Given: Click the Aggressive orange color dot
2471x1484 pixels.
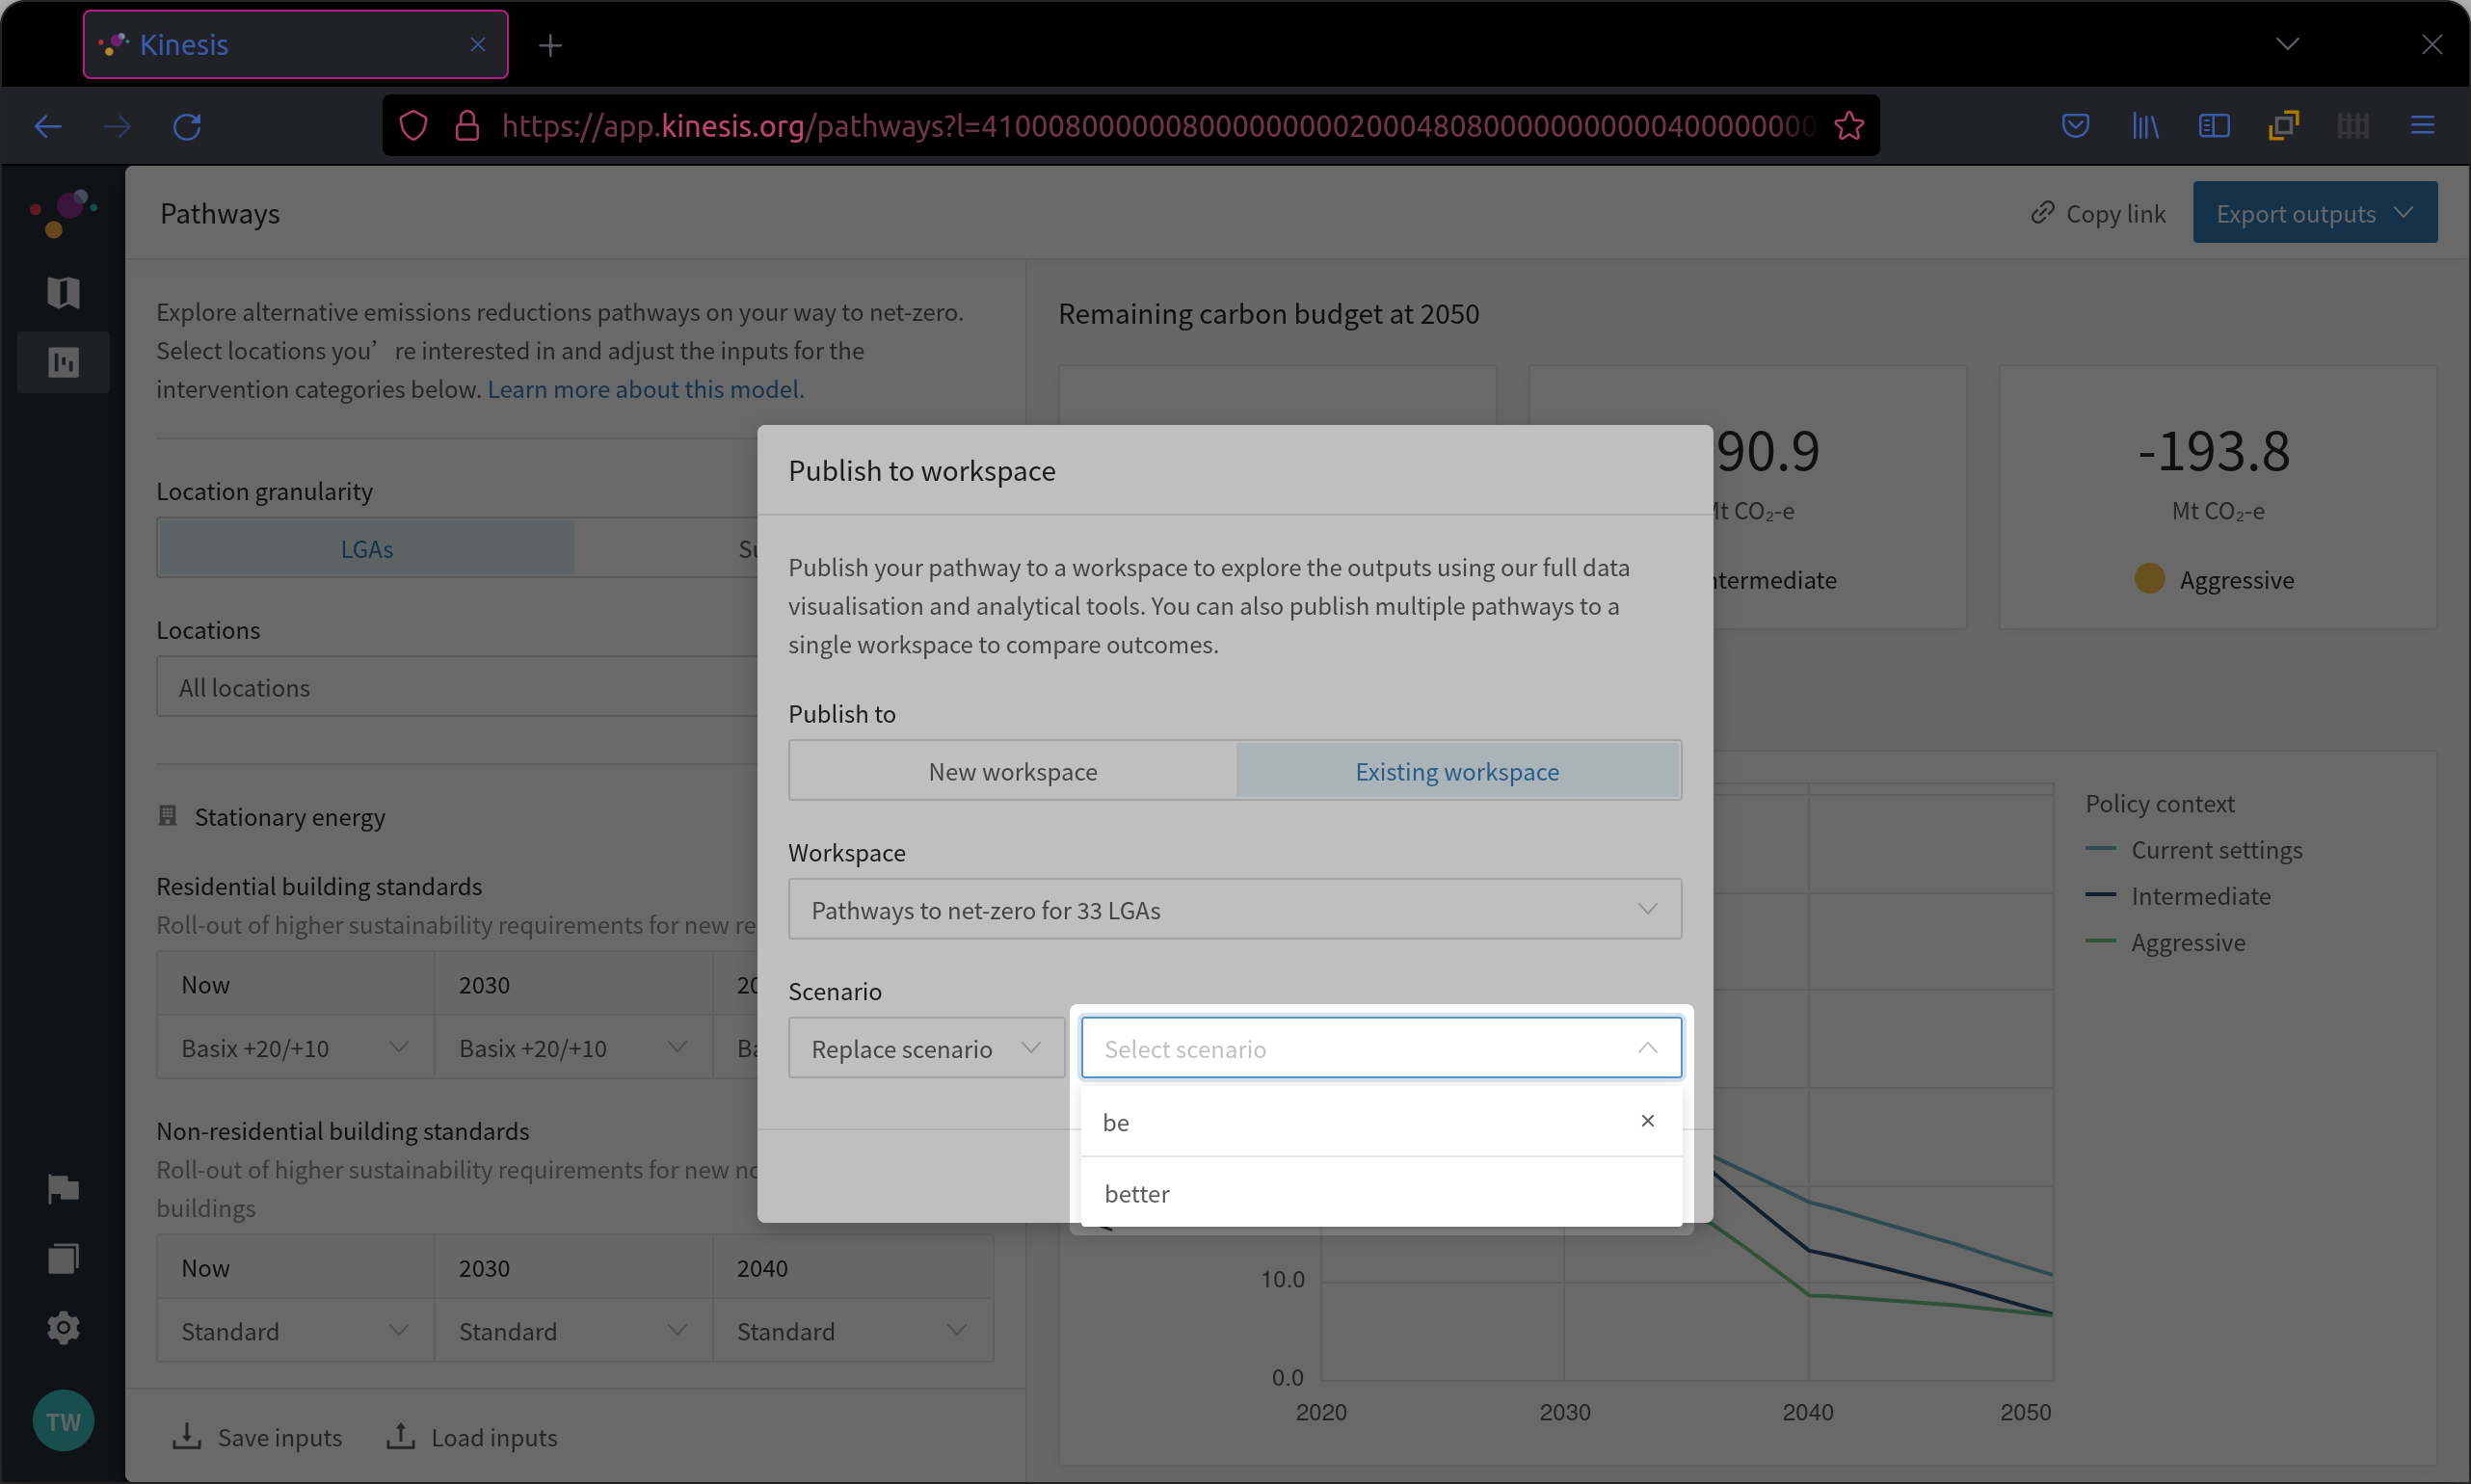Looking at the screenshot, I should coord(2149,578).
